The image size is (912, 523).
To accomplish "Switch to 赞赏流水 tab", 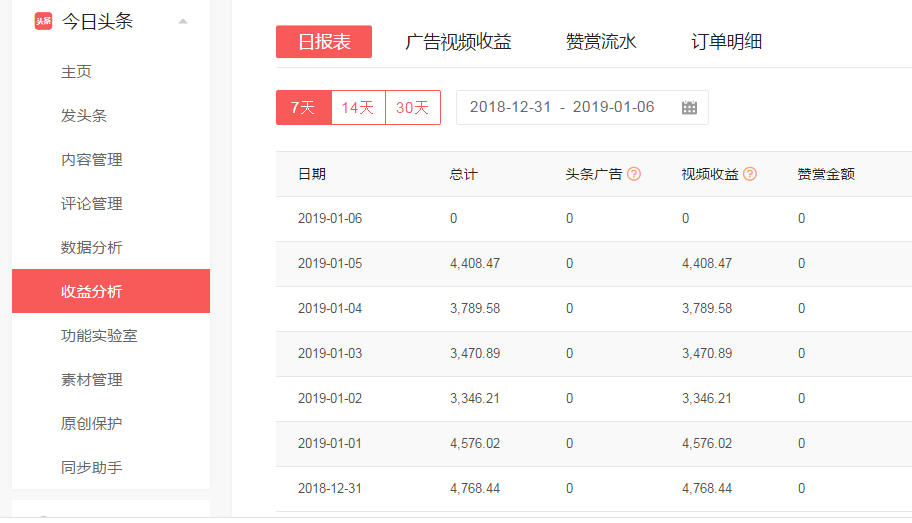I will pos(601,41).
